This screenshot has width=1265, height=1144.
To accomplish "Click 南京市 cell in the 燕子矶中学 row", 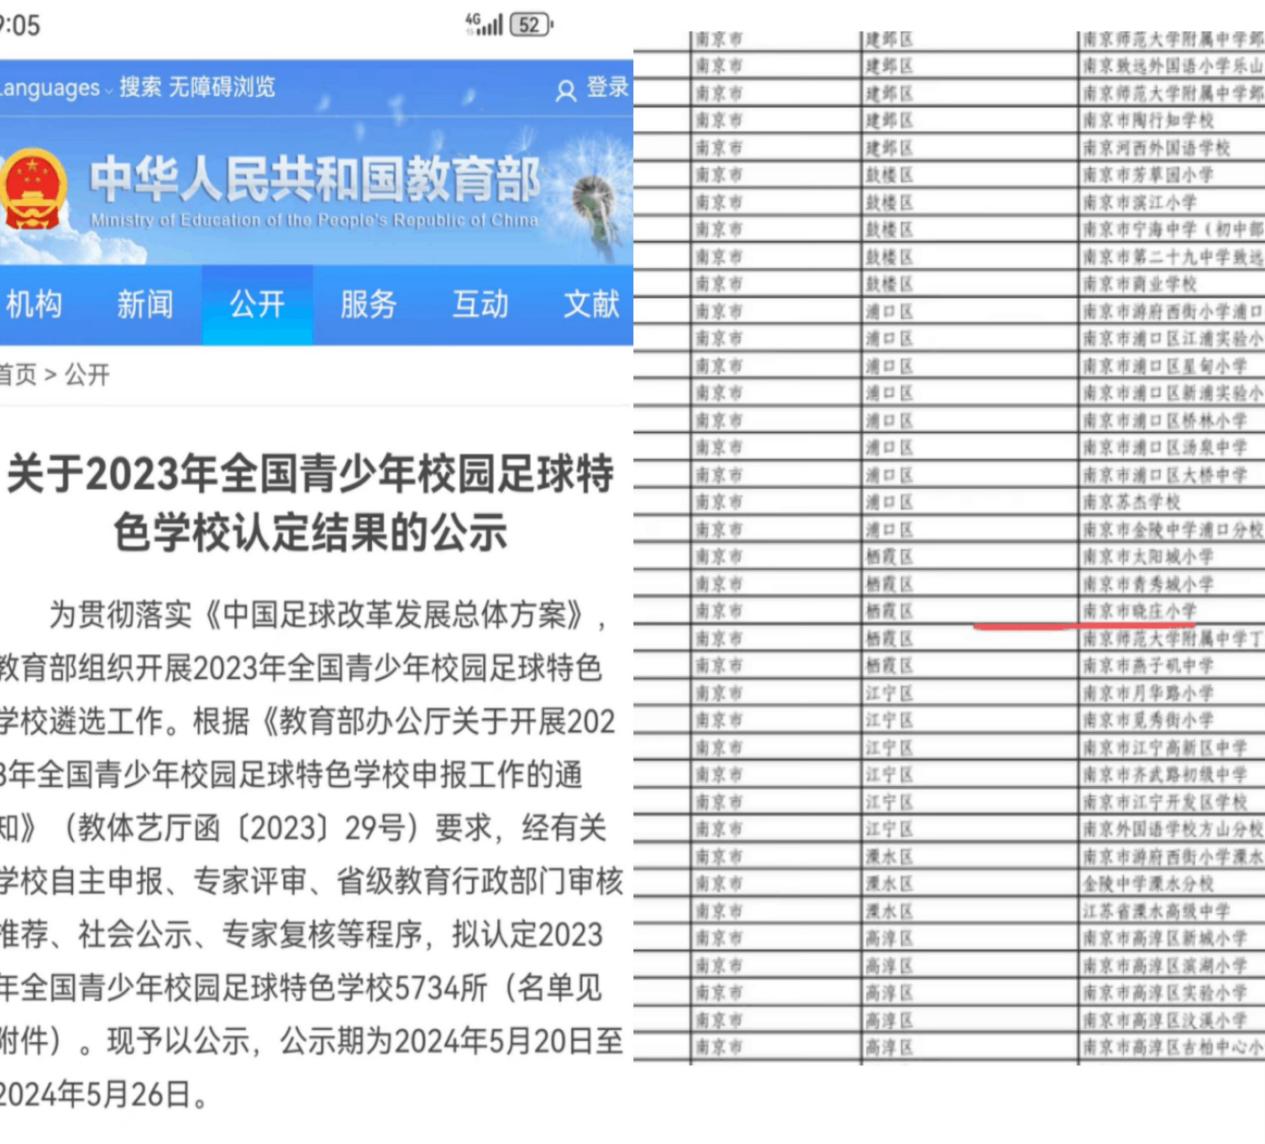I will (719, 665).
